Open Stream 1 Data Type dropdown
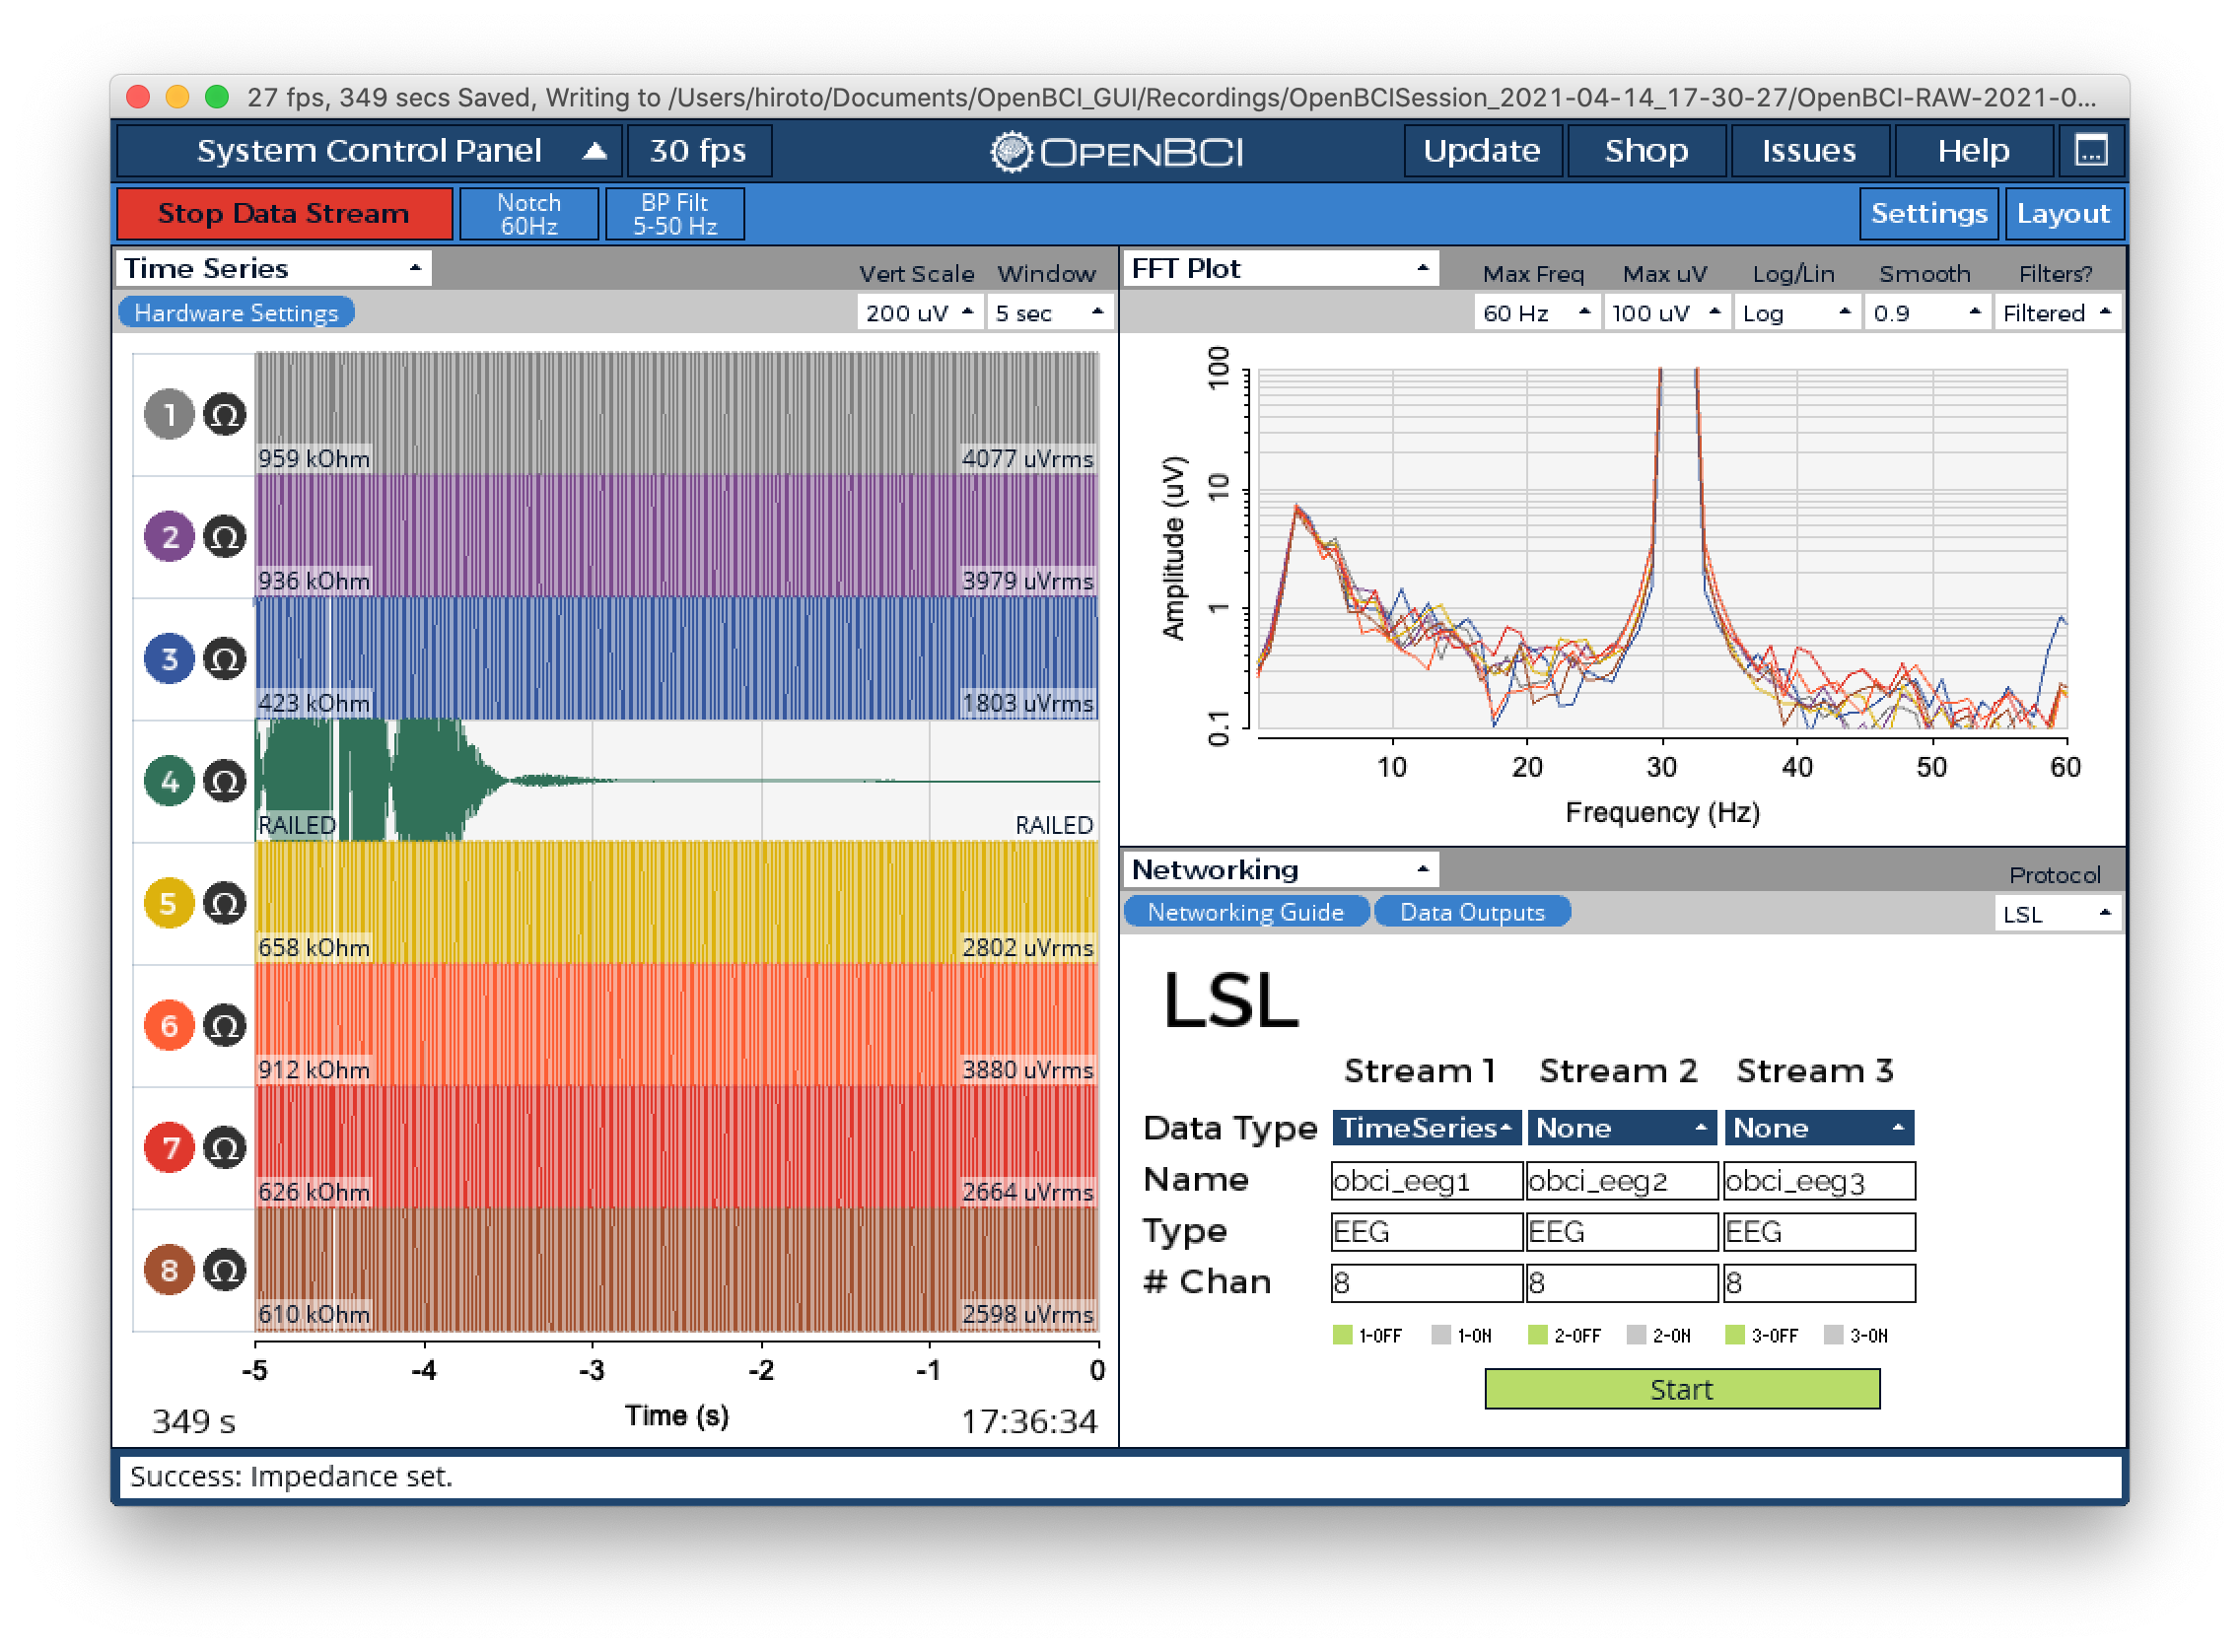 1426,1128
